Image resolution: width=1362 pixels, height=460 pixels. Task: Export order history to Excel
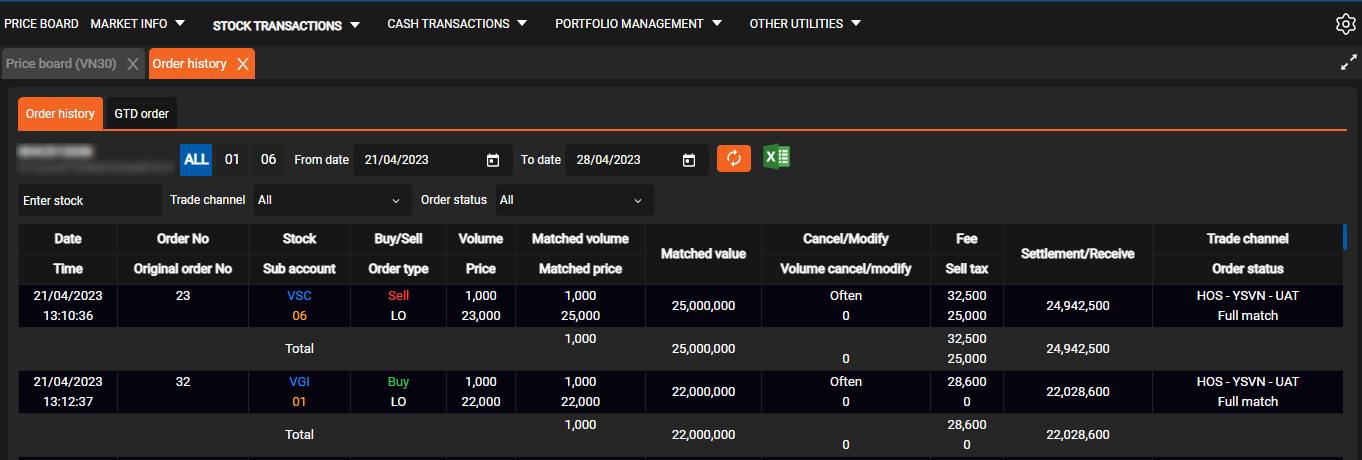click(776, 158)
